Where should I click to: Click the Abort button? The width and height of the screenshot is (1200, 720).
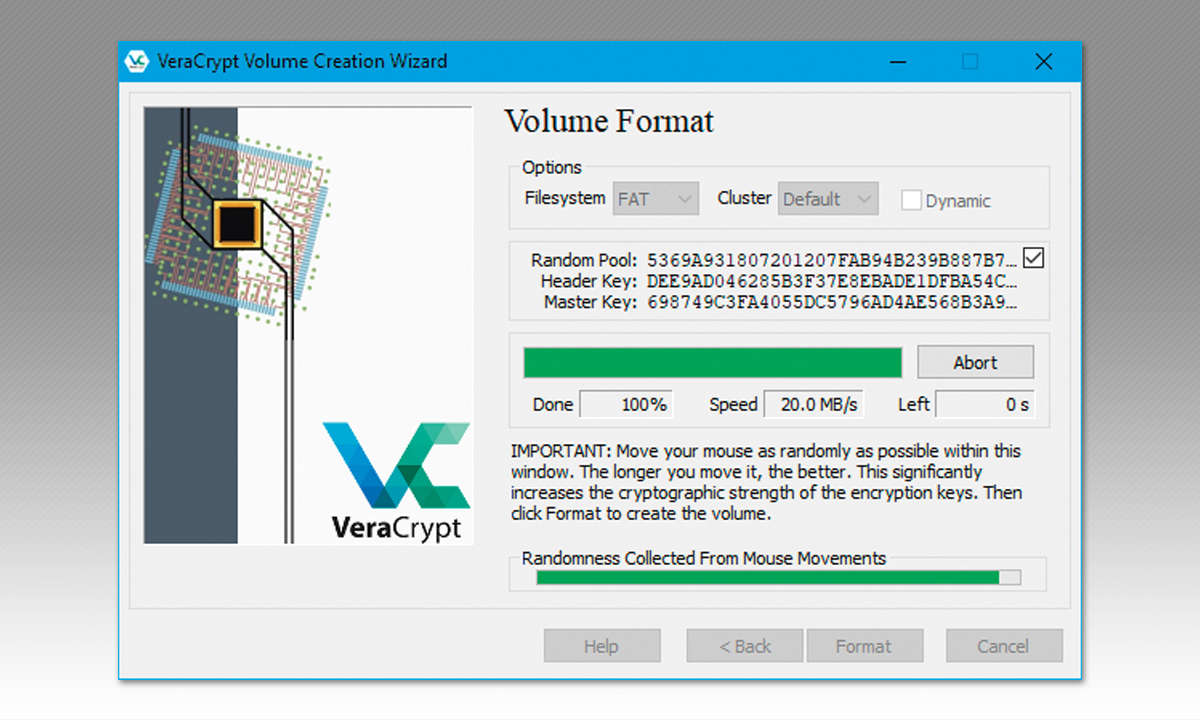click(975, 363)
